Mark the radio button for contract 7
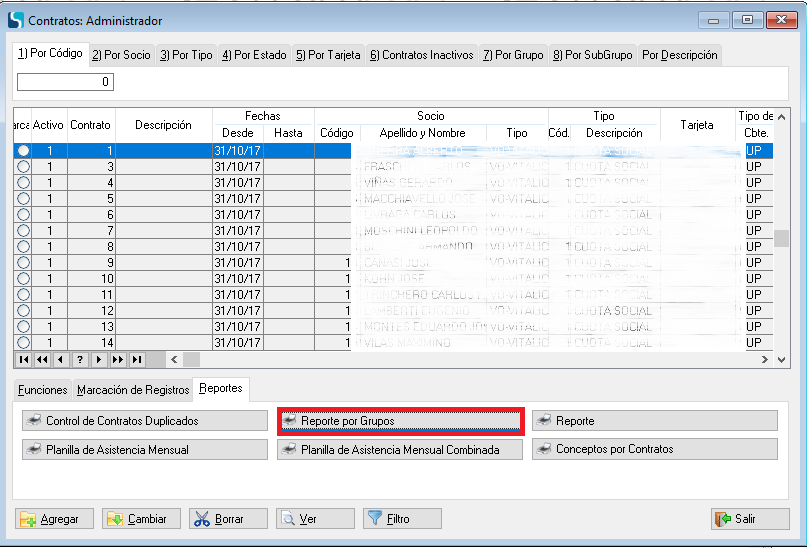The image size is (807, 548). [23, 231]
